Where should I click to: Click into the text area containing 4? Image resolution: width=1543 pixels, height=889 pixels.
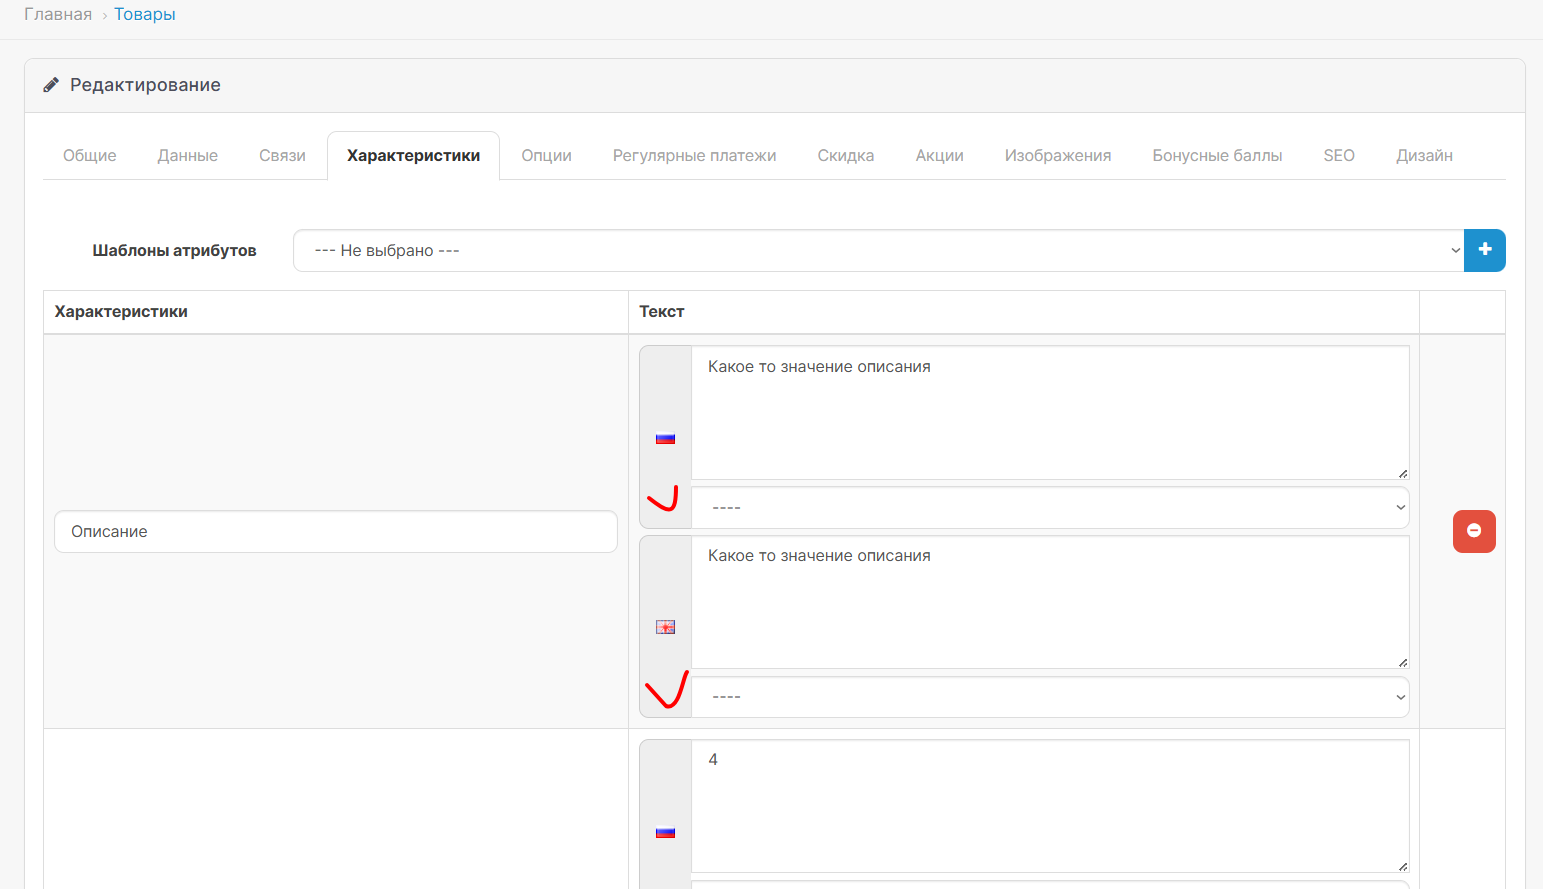1049,805
